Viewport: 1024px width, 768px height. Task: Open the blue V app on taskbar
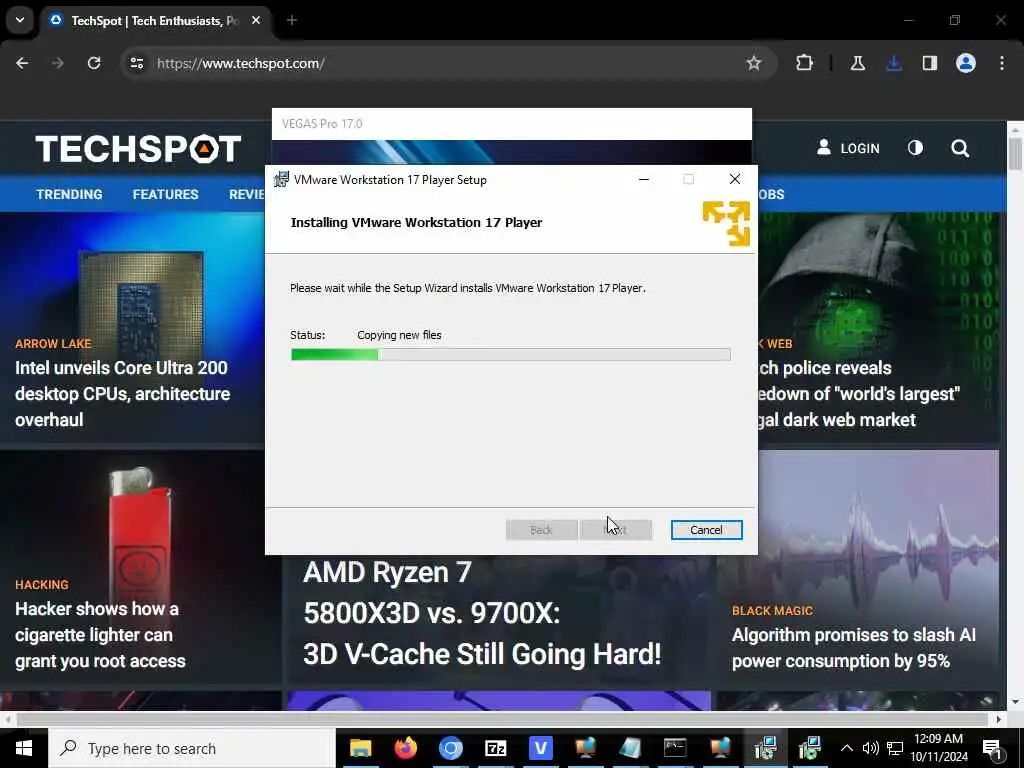(x=541, y=748)
